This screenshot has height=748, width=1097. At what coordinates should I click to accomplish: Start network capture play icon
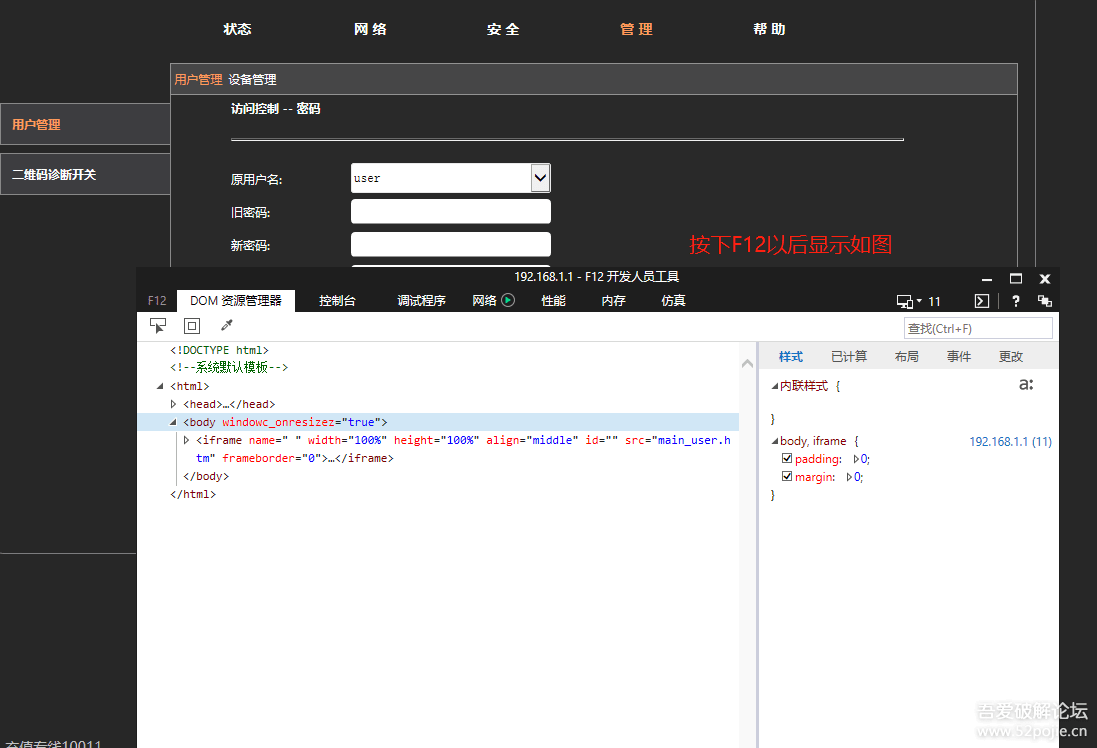click(508, 300)
